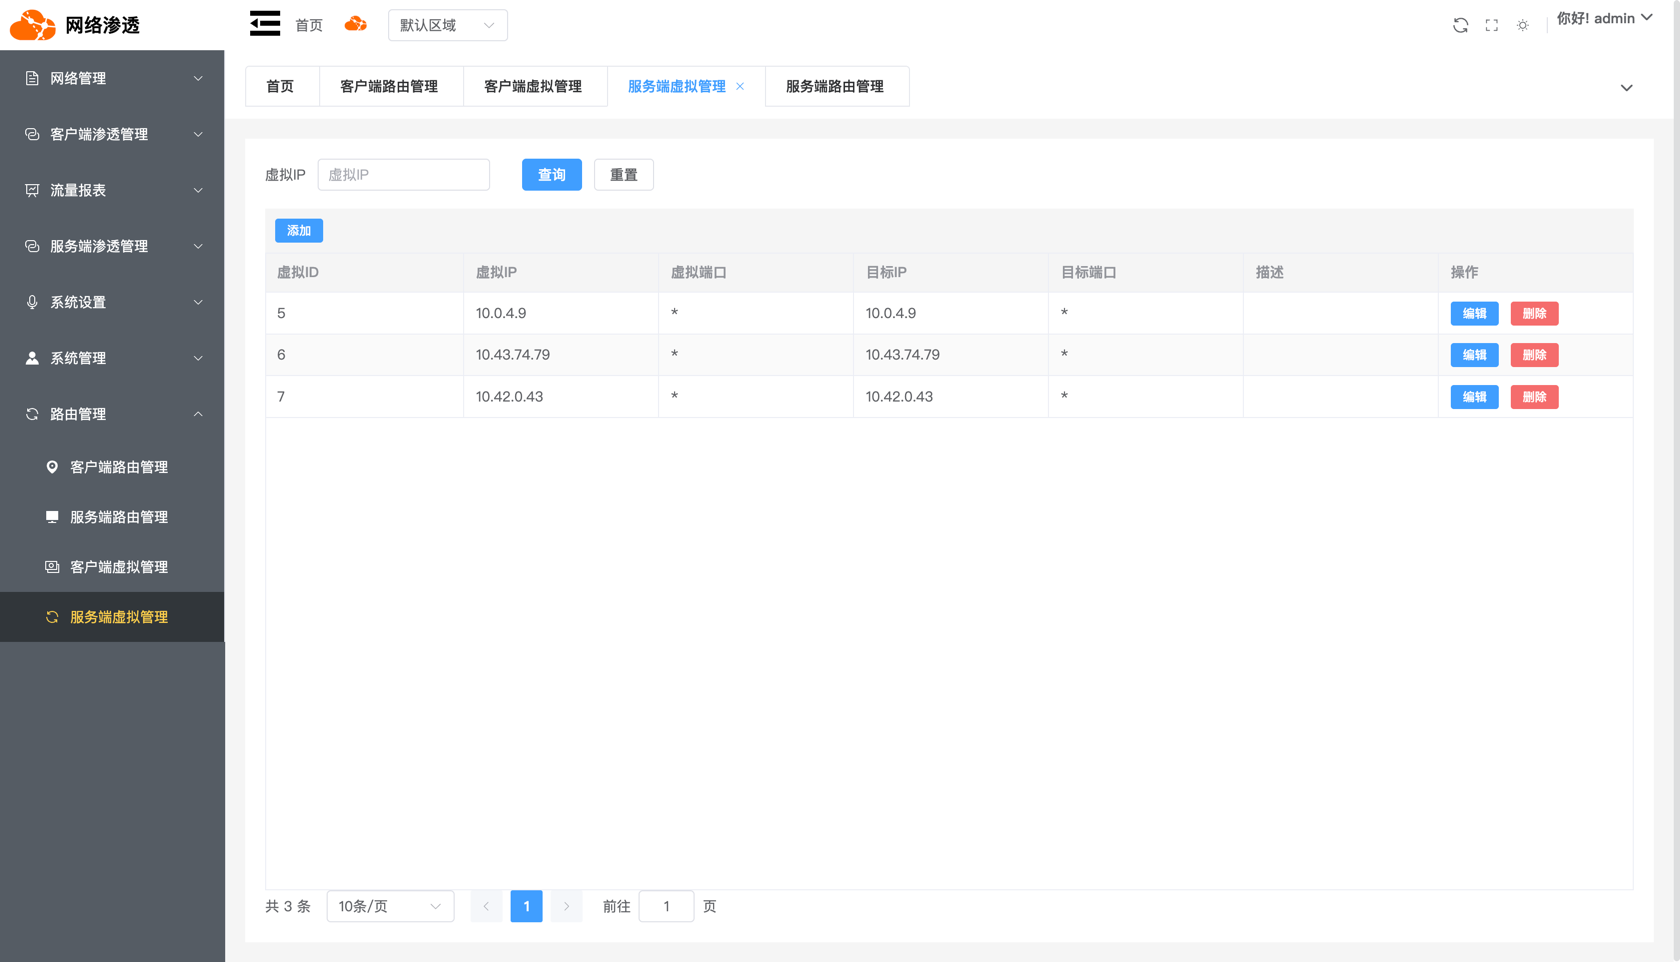Screen dimensions: 1680x962
Task: Enter fullscreen using the expand icon
Action: tap(1491, 25)
